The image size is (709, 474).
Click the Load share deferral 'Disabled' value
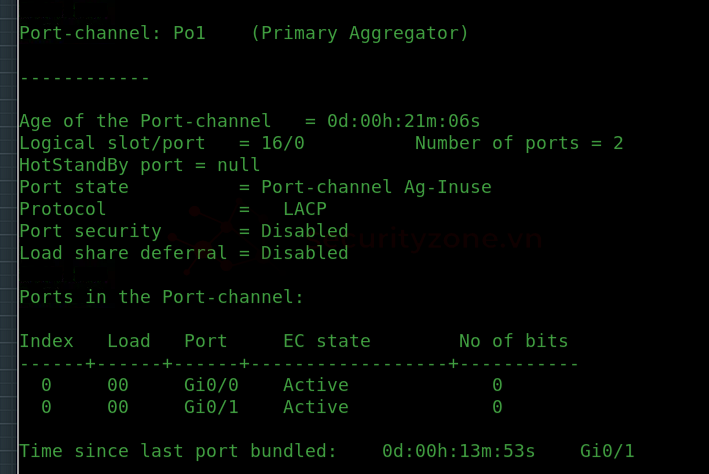(305, 253)
